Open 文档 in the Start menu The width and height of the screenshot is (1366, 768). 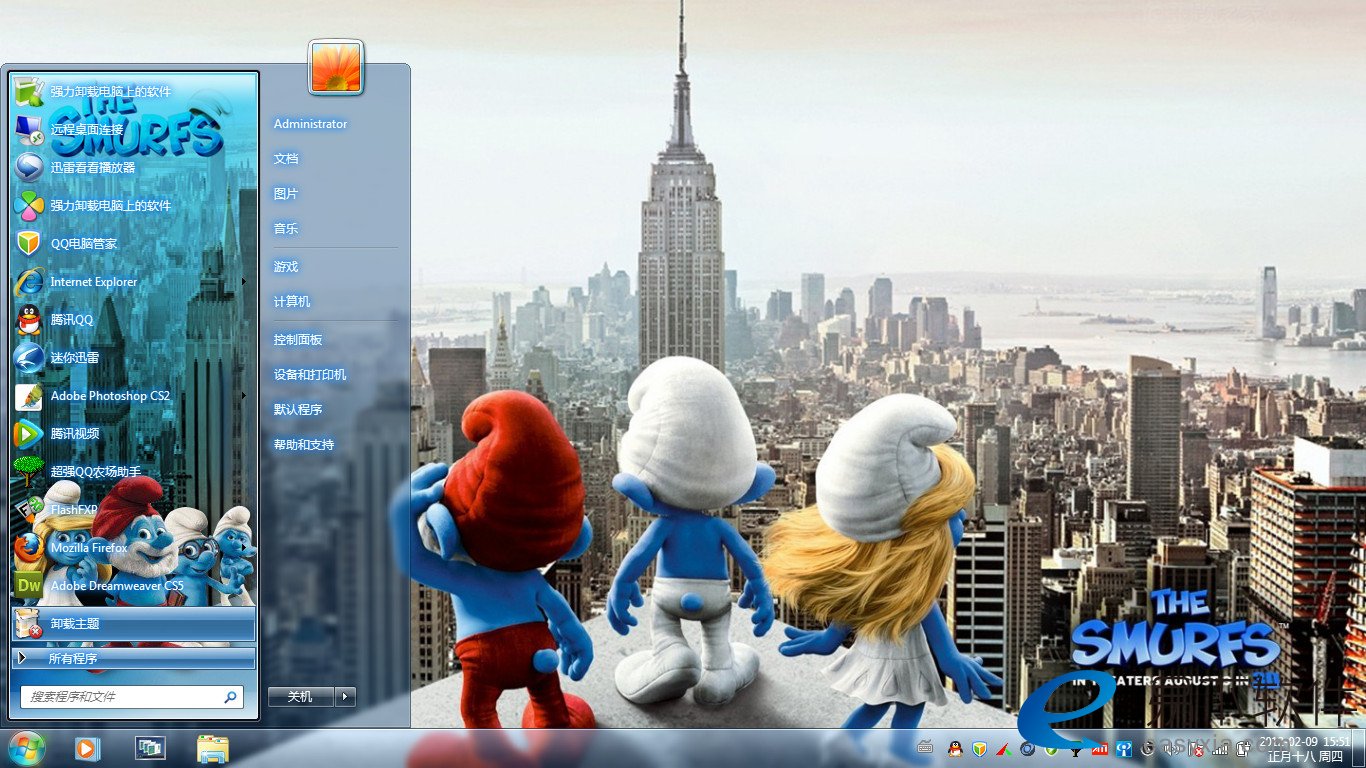(286, 159)
